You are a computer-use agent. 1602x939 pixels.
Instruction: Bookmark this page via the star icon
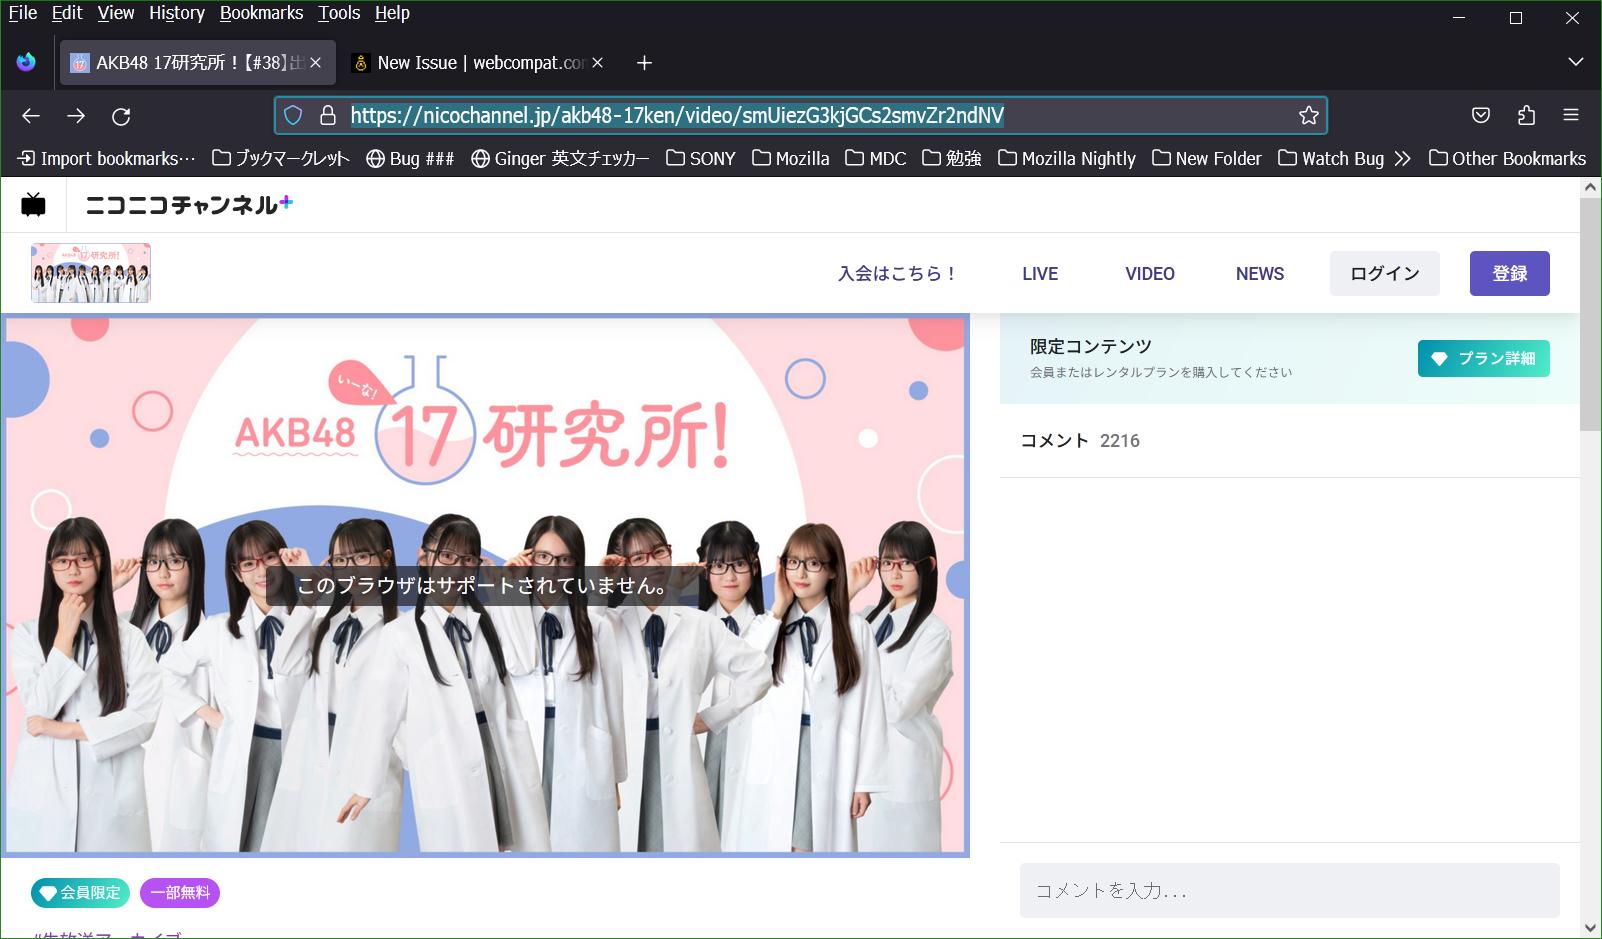click(1308, 115)
